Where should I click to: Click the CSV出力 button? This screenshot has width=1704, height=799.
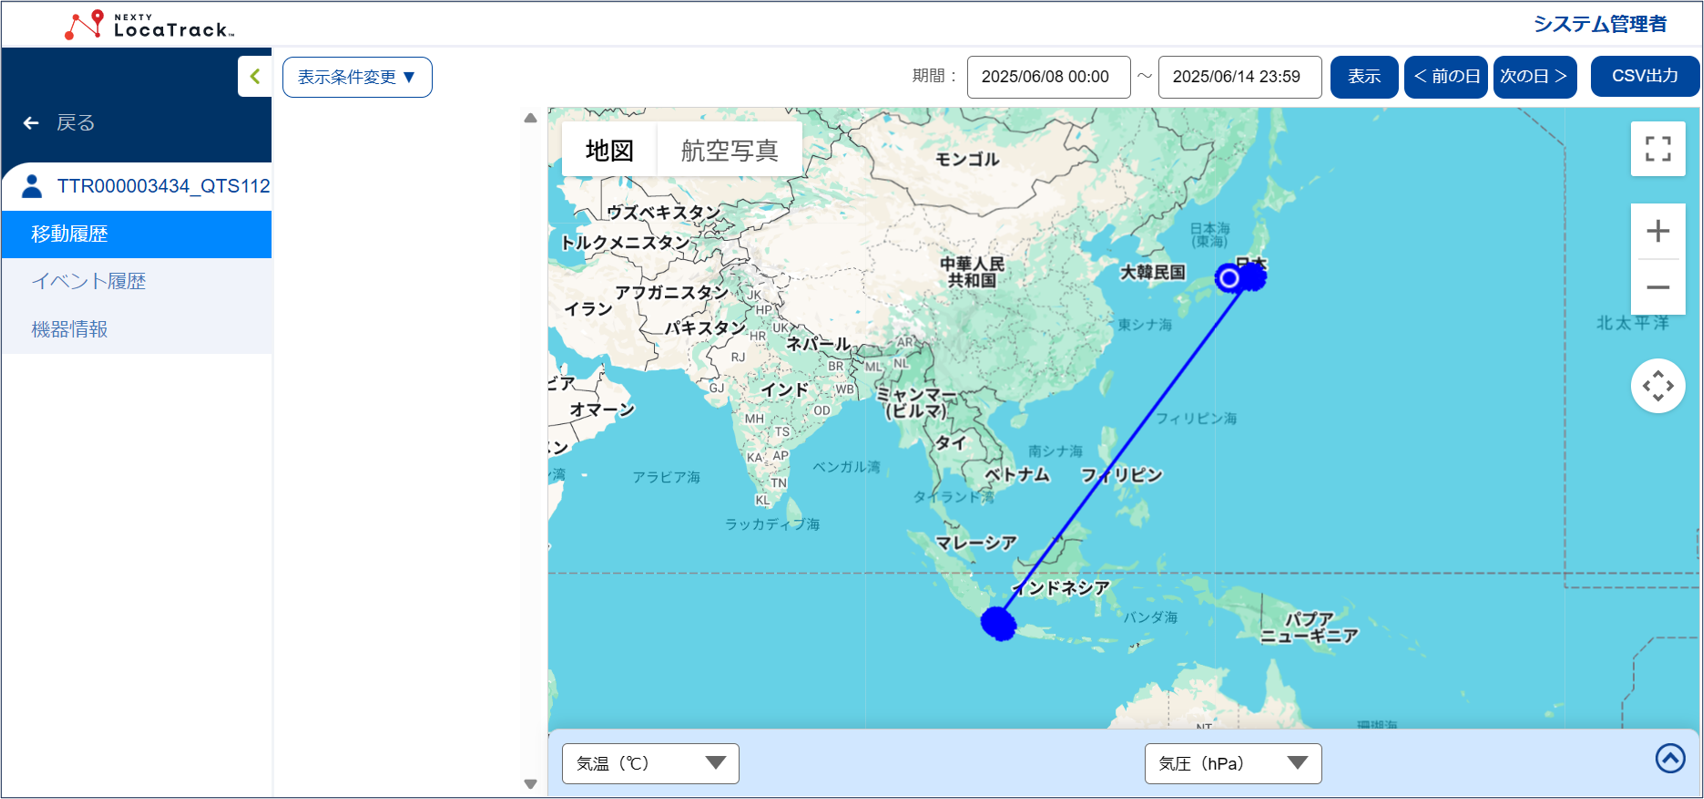1644,77
